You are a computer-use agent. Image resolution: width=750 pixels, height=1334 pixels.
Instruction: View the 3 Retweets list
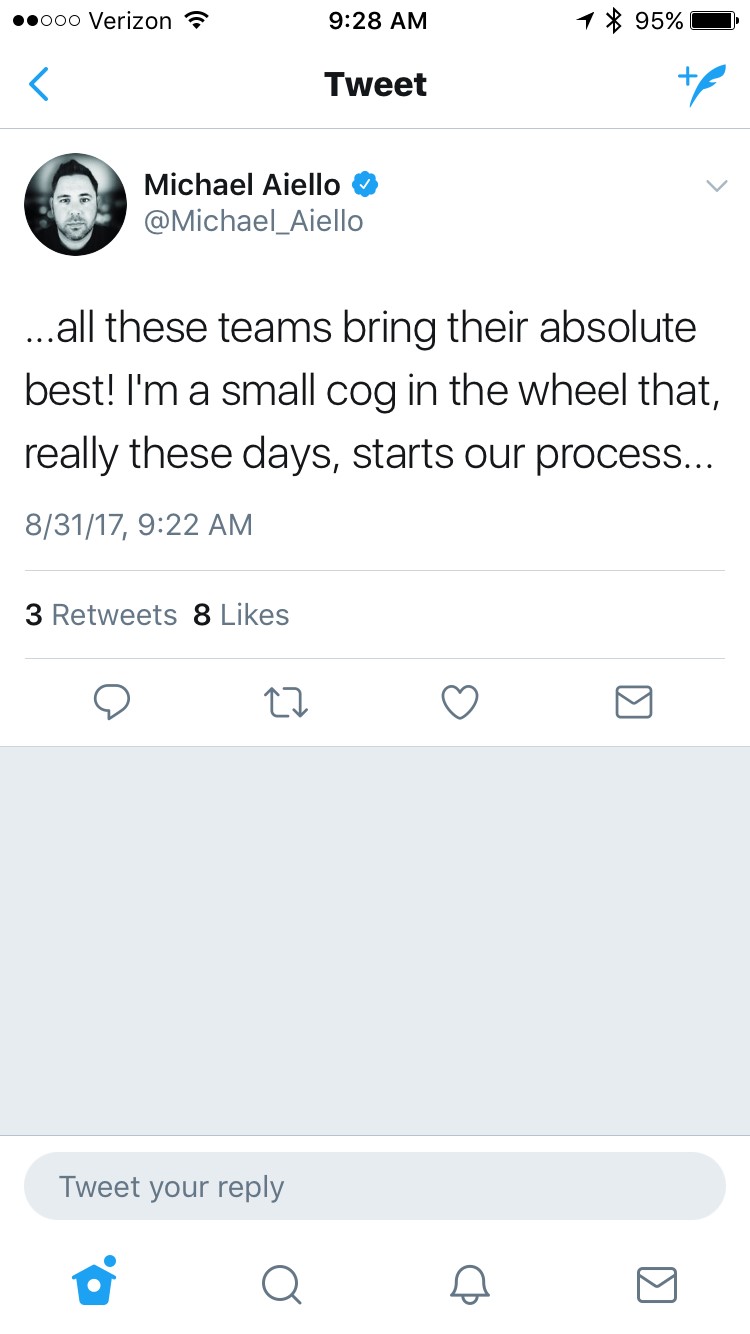coord(101,615)
